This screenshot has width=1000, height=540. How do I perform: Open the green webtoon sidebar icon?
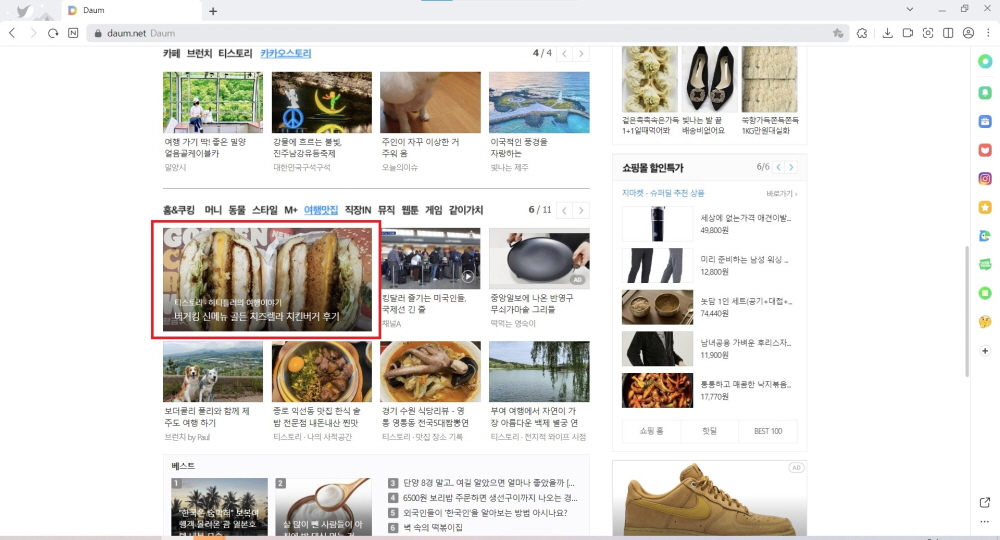(x=985, y=264)
